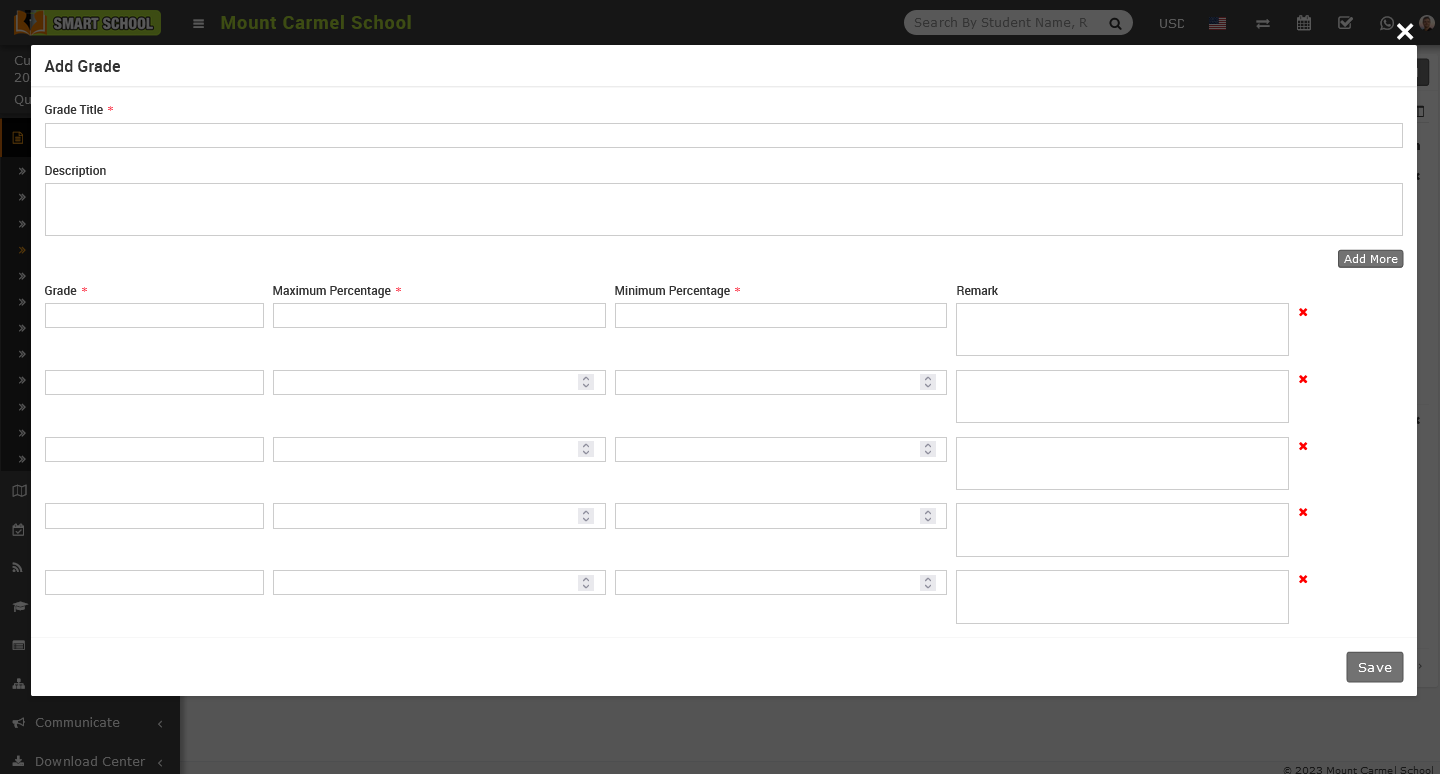The image size is (1440, 774).
Task: Click inside the Grade Title field
Action: [723, 135]
